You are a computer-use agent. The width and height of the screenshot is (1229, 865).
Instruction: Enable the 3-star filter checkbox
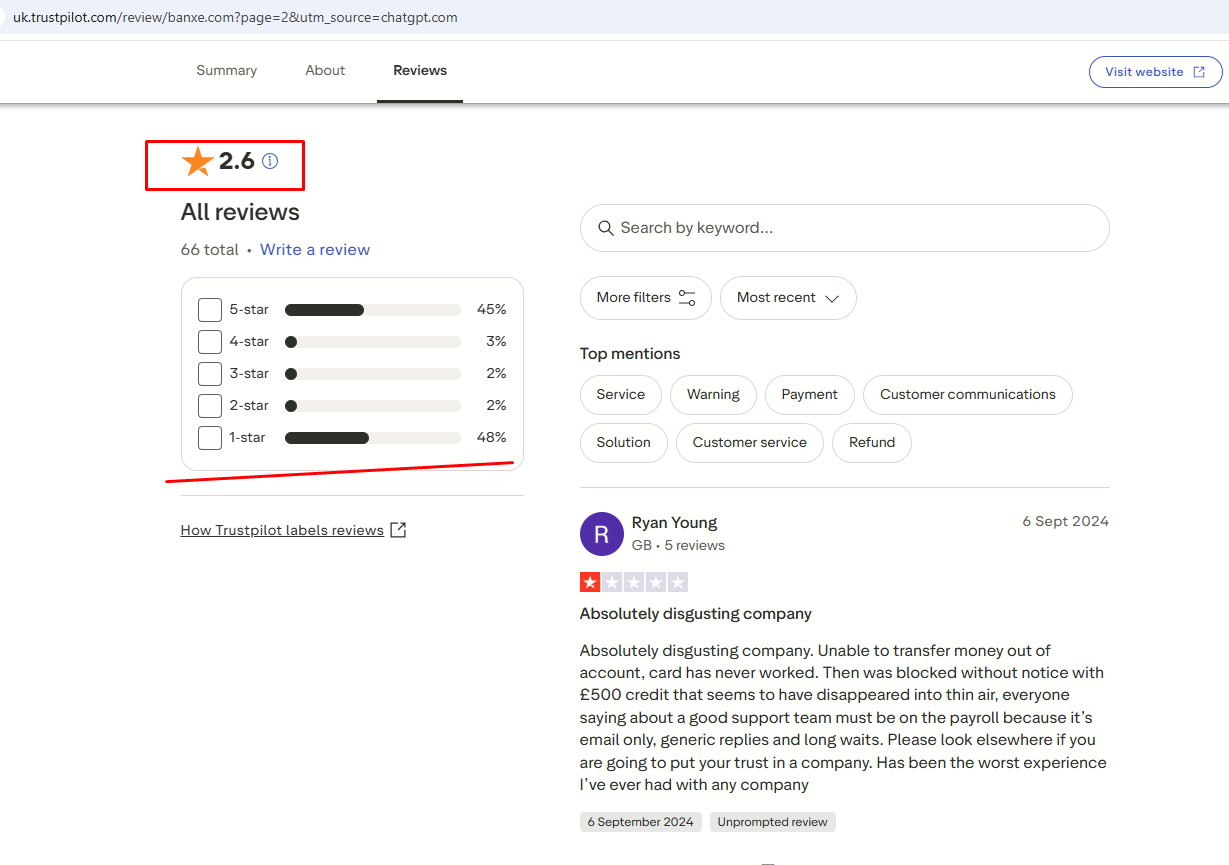click(210, 374)
